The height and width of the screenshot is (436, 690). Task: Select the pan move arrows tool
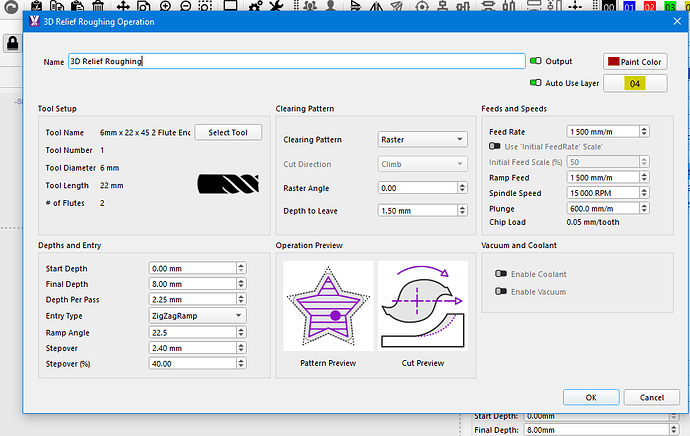(123, 6)
